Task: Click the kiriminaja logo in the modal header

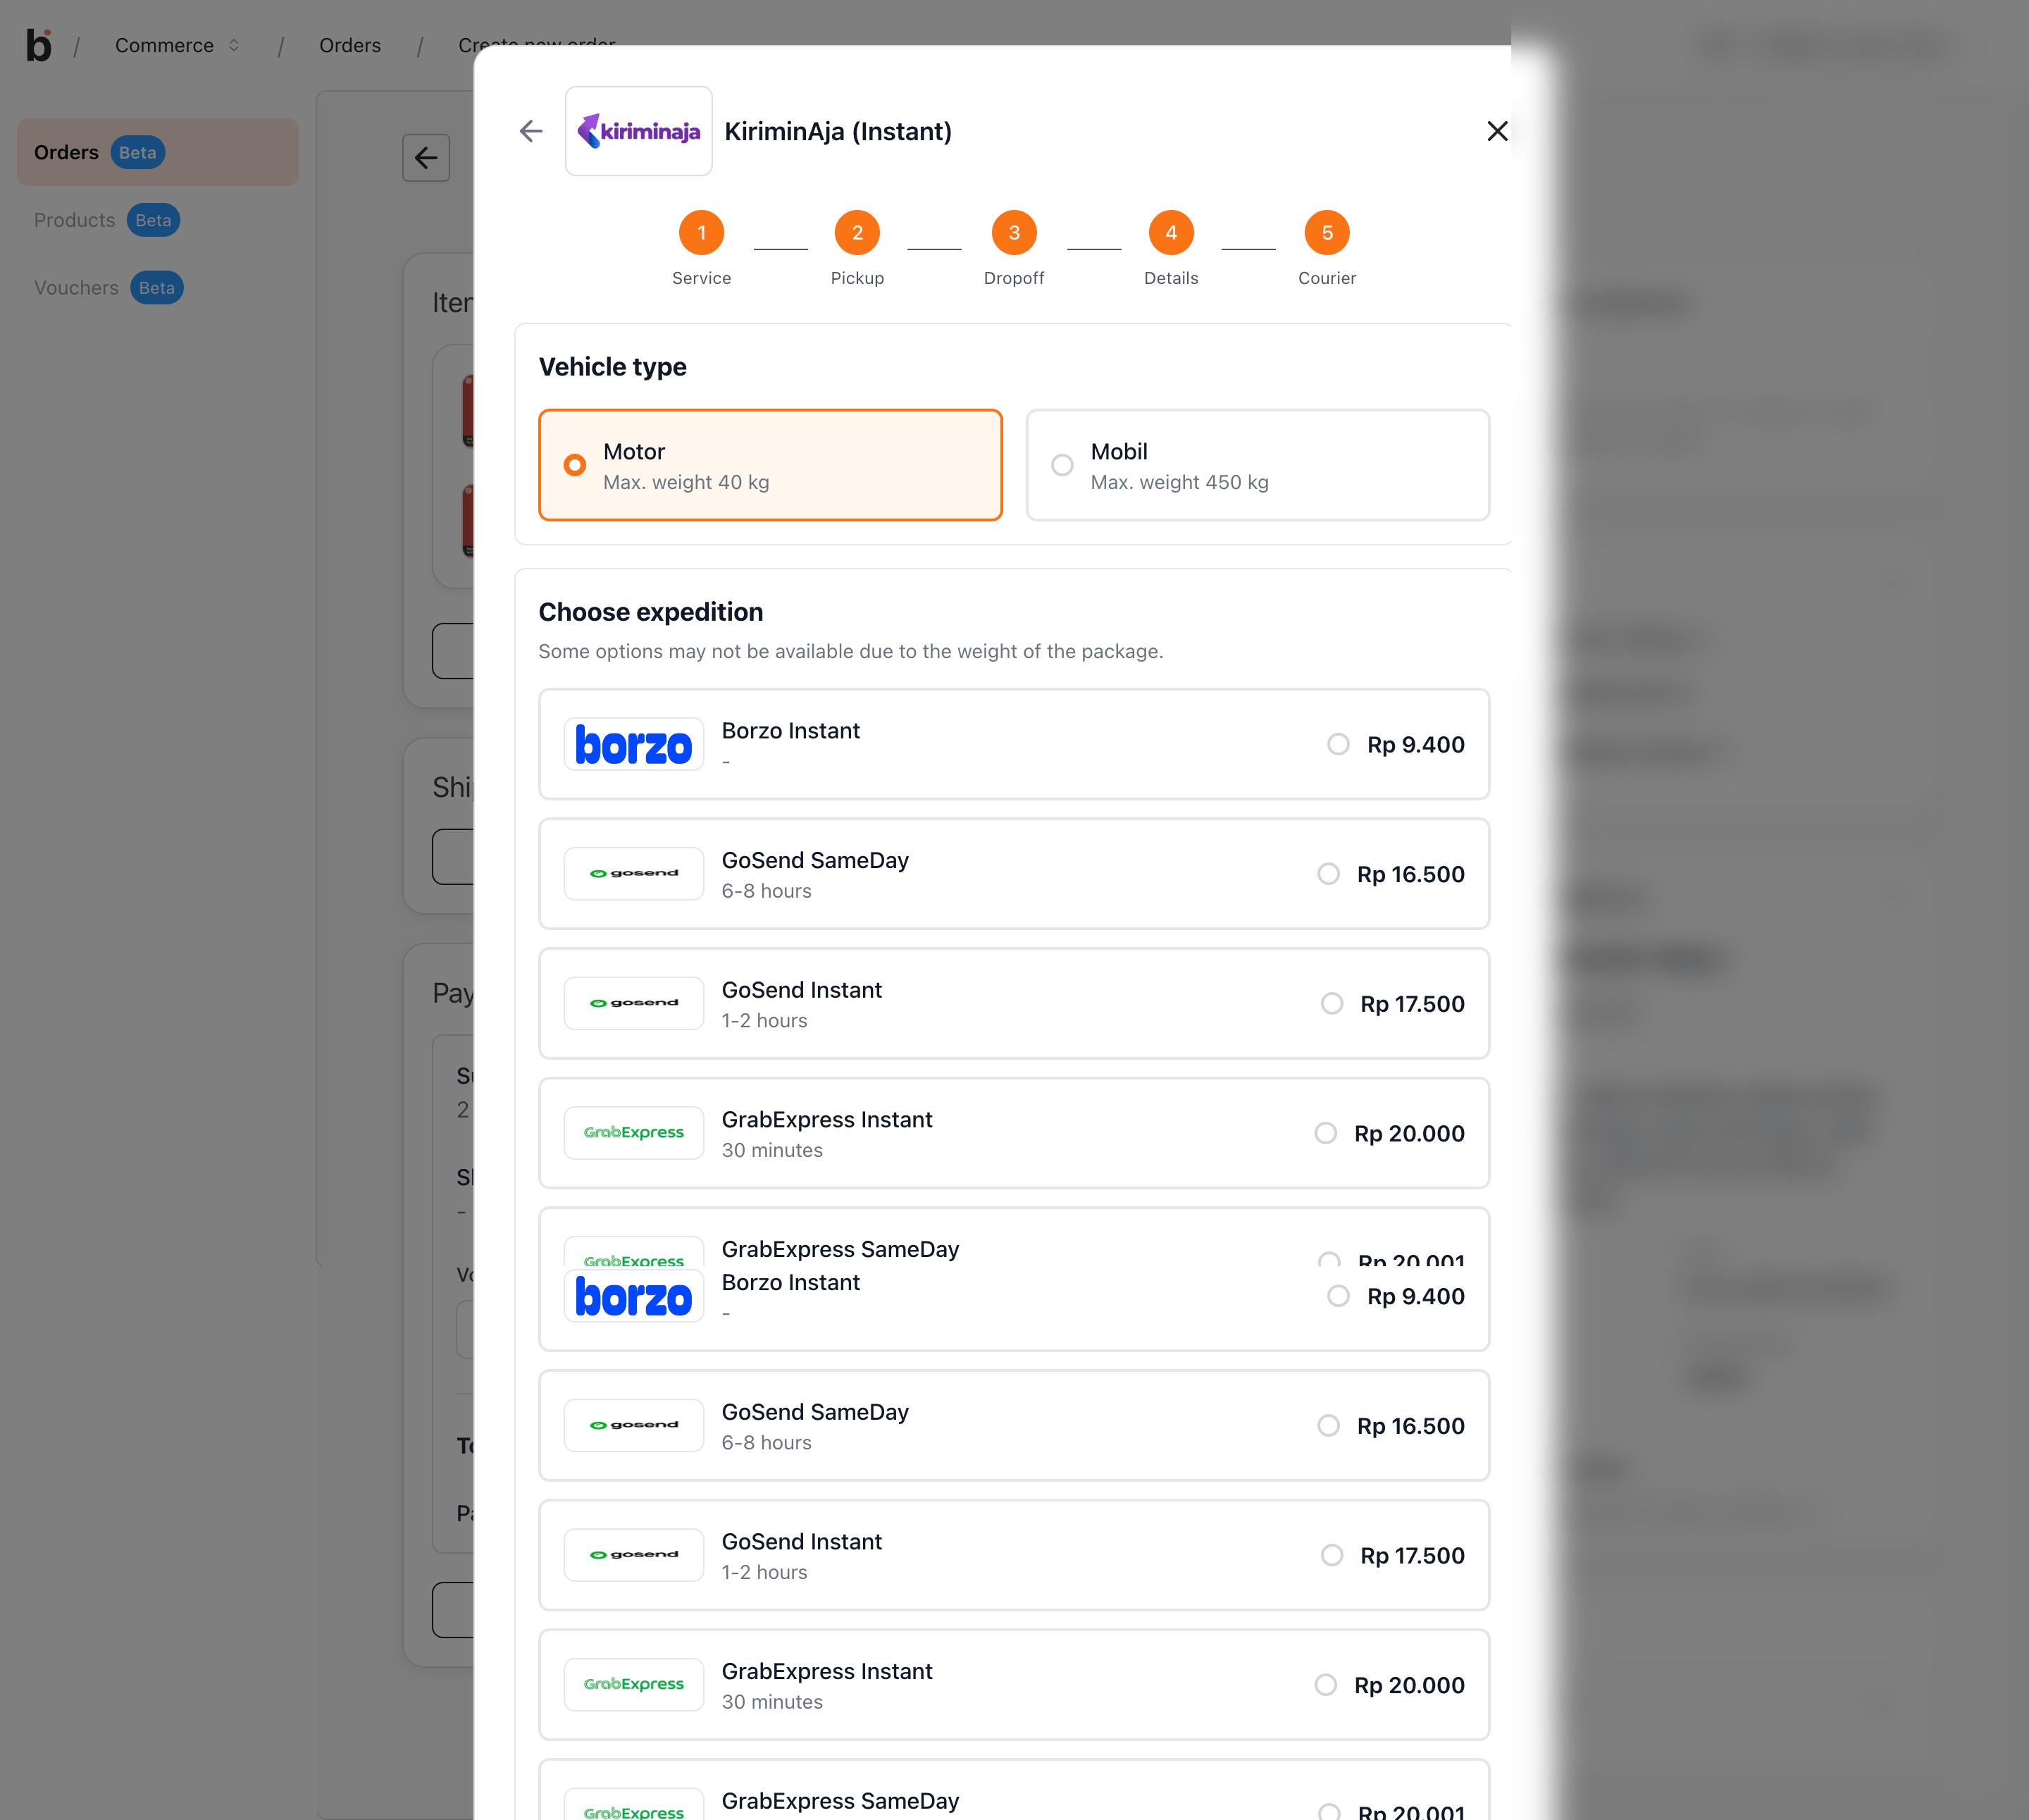Action: coord(639,131)
